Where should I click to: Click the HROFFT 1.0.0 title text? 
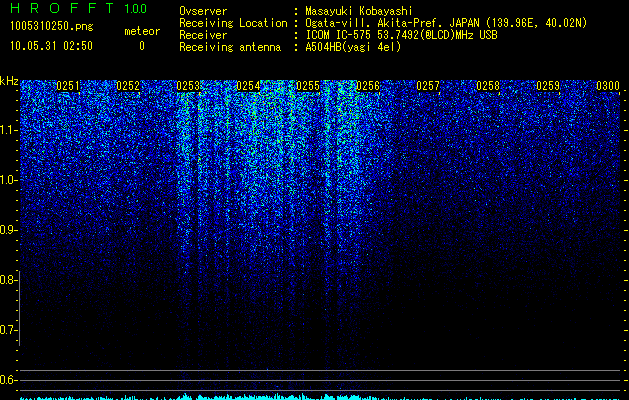tap(78, 8)
